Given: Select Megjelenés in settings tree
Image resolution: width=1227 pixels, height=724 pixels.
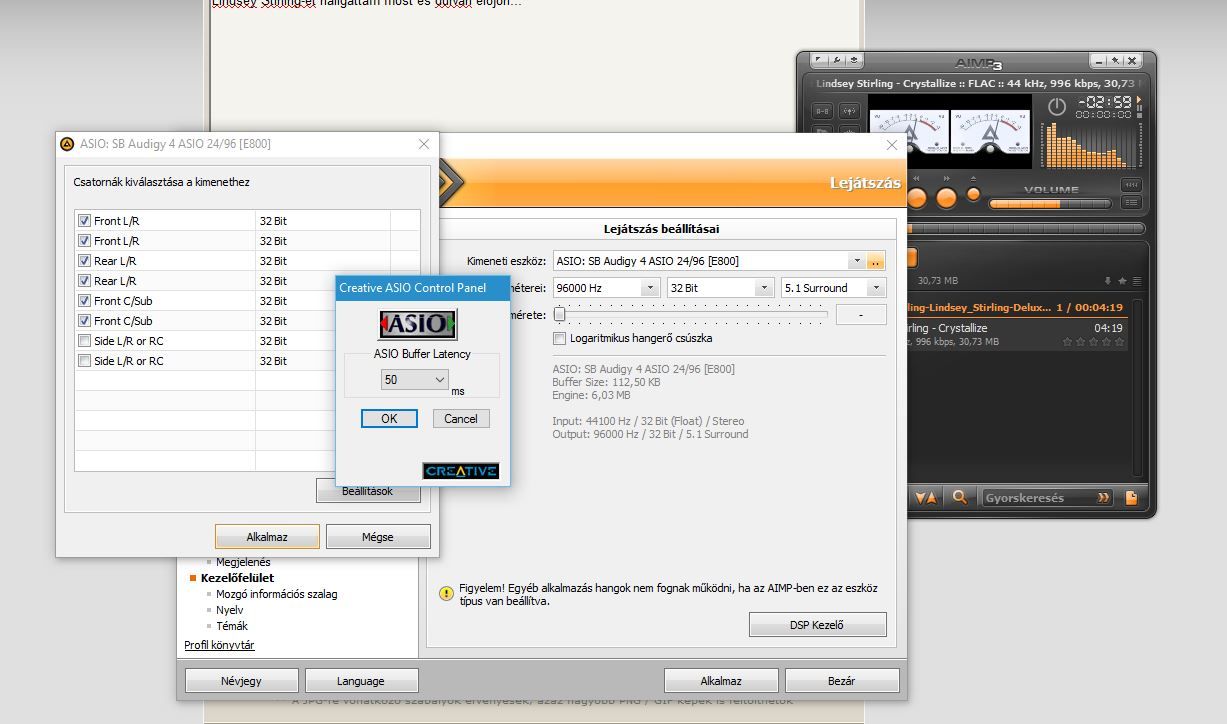Looking at the screenshot, I should tap(243, 562).
